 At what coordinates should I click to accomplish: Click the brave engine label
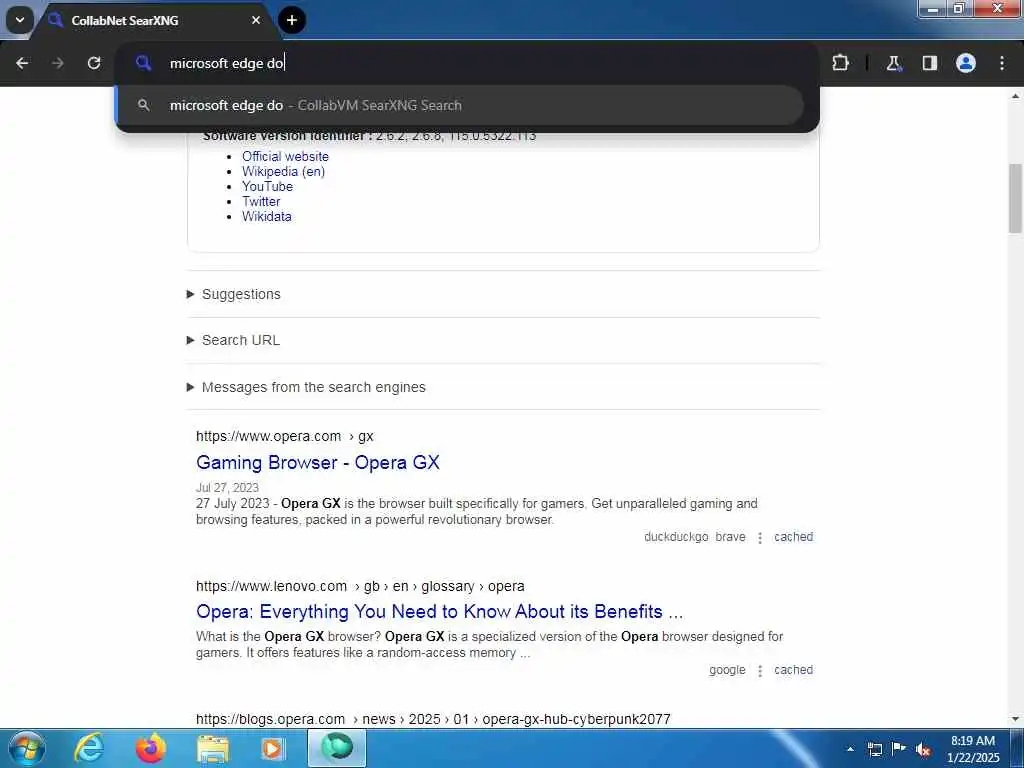click(x=730, y=537)
